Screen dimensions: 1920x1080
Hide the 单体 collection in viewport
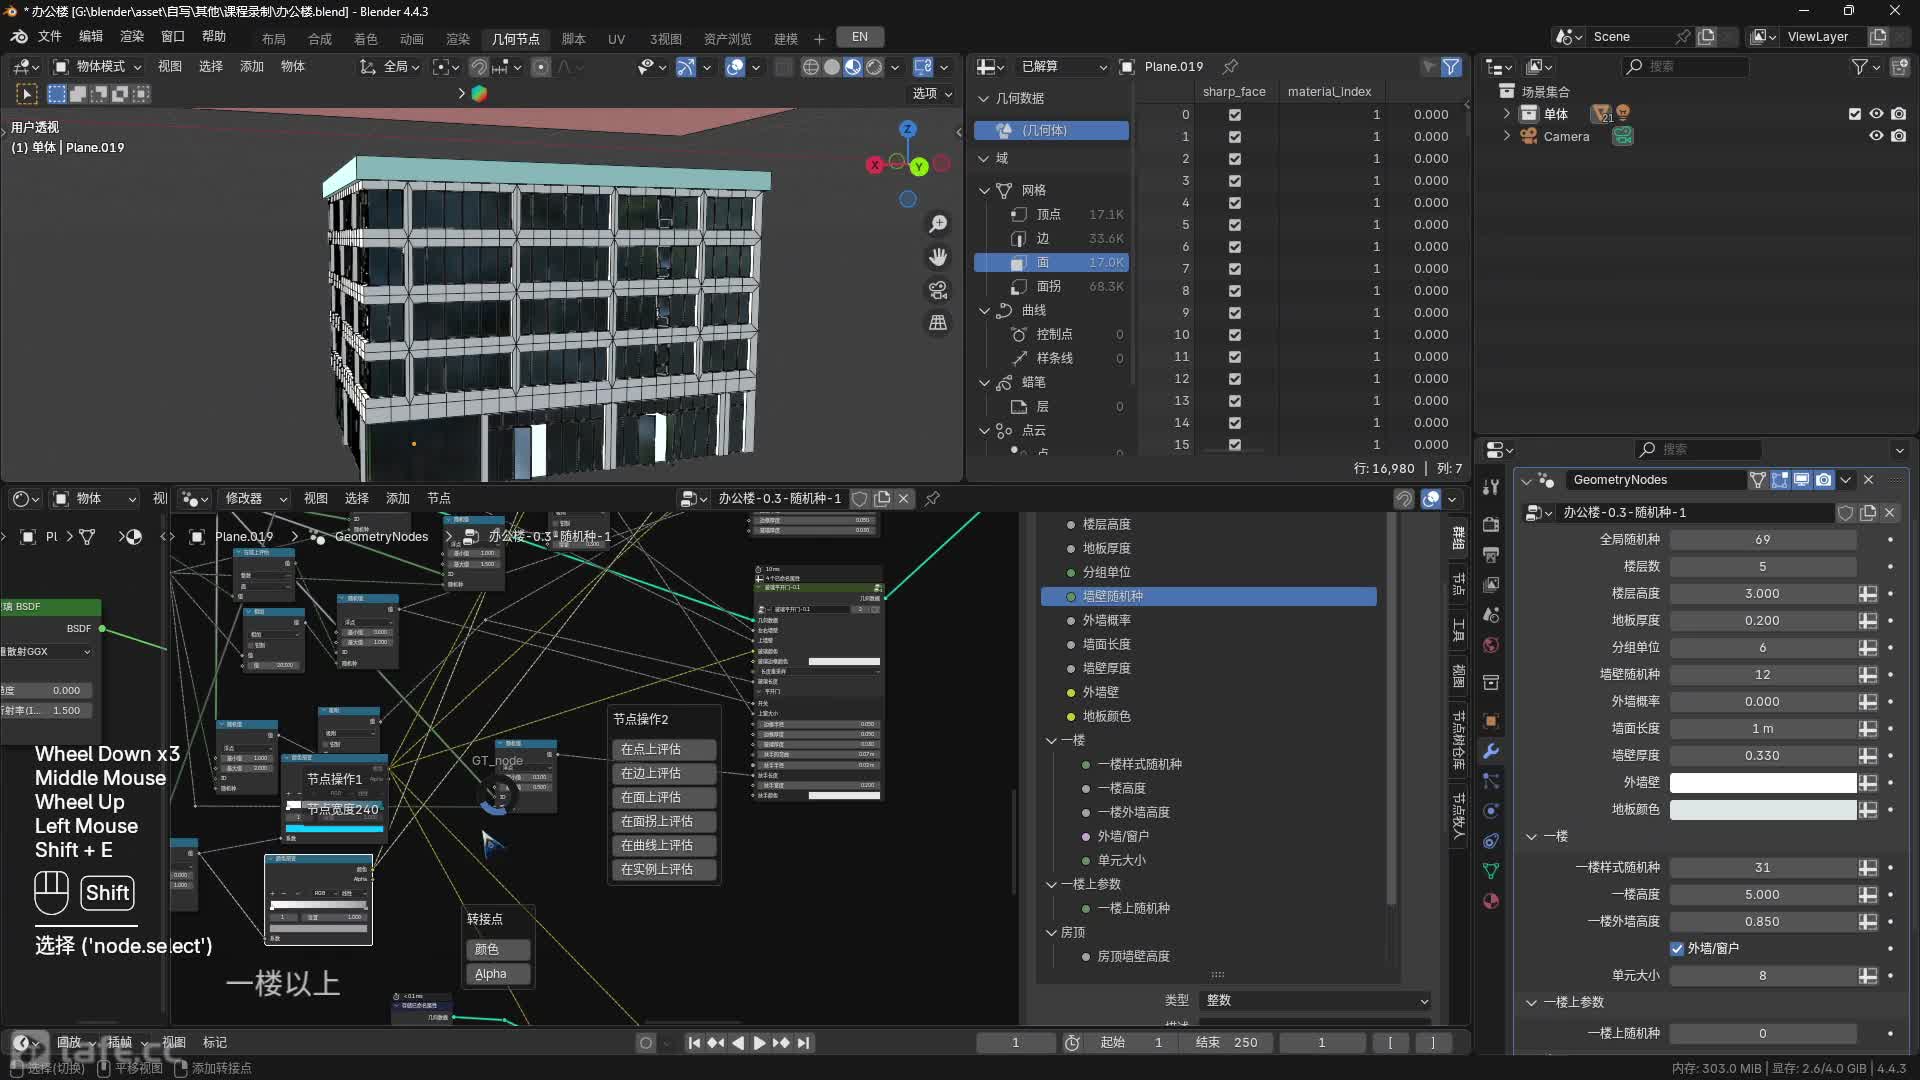pos(1877,114)
